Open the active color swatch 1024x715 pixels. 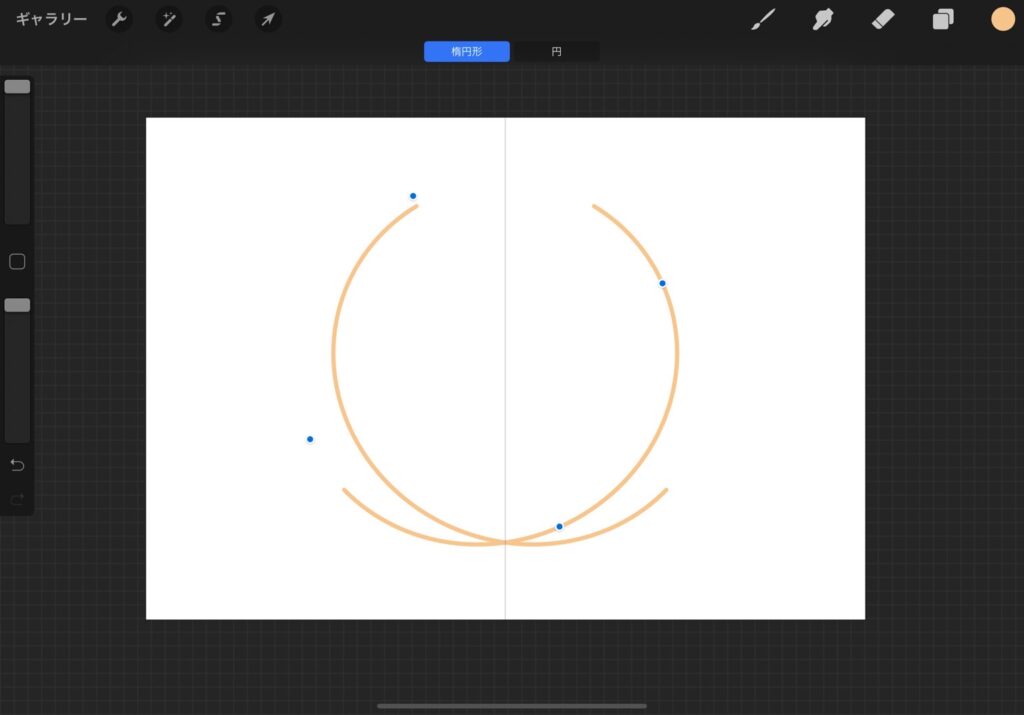pos(1002,17)
